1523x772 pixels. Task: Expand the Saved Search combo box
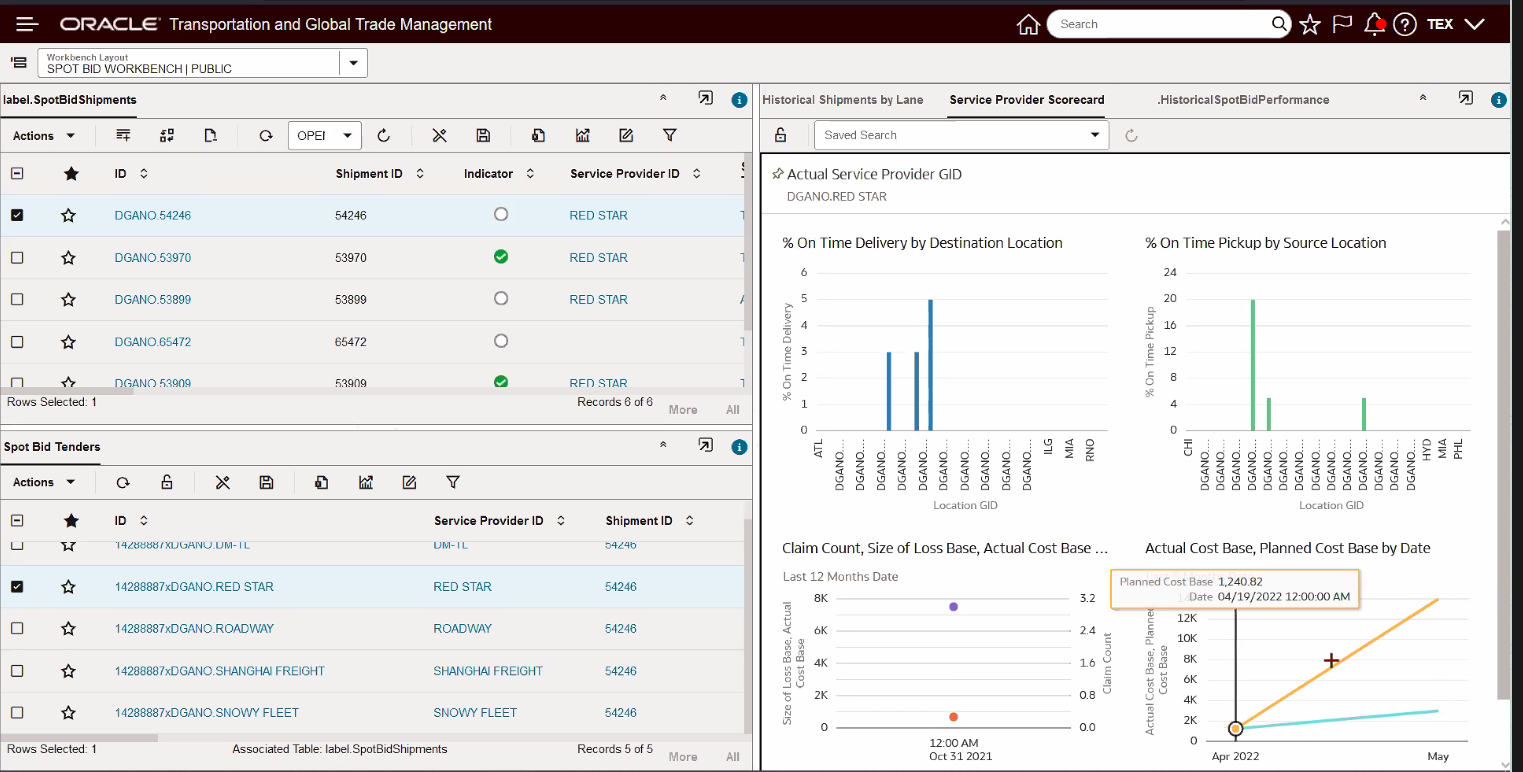(x=1094, y=135)
